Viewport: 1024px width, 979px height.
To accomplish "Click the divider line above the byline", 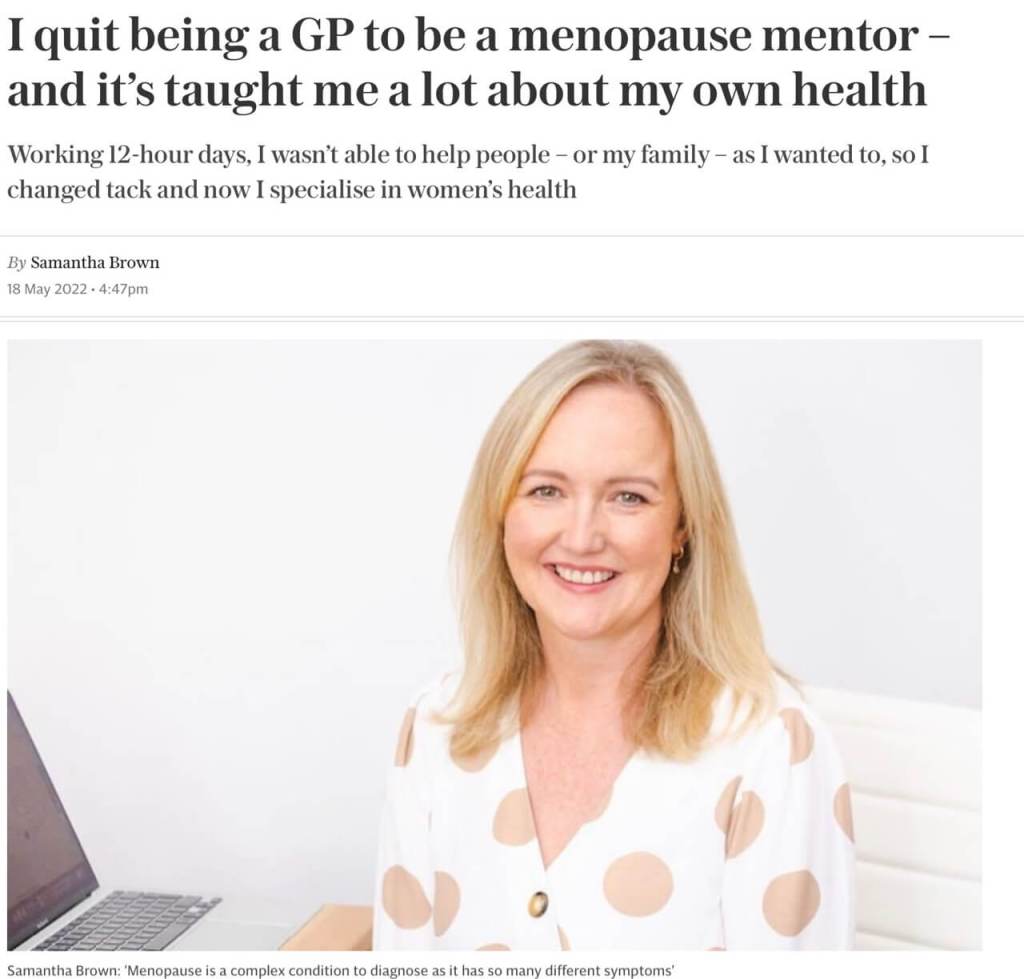I will click(x=512, y=236).
